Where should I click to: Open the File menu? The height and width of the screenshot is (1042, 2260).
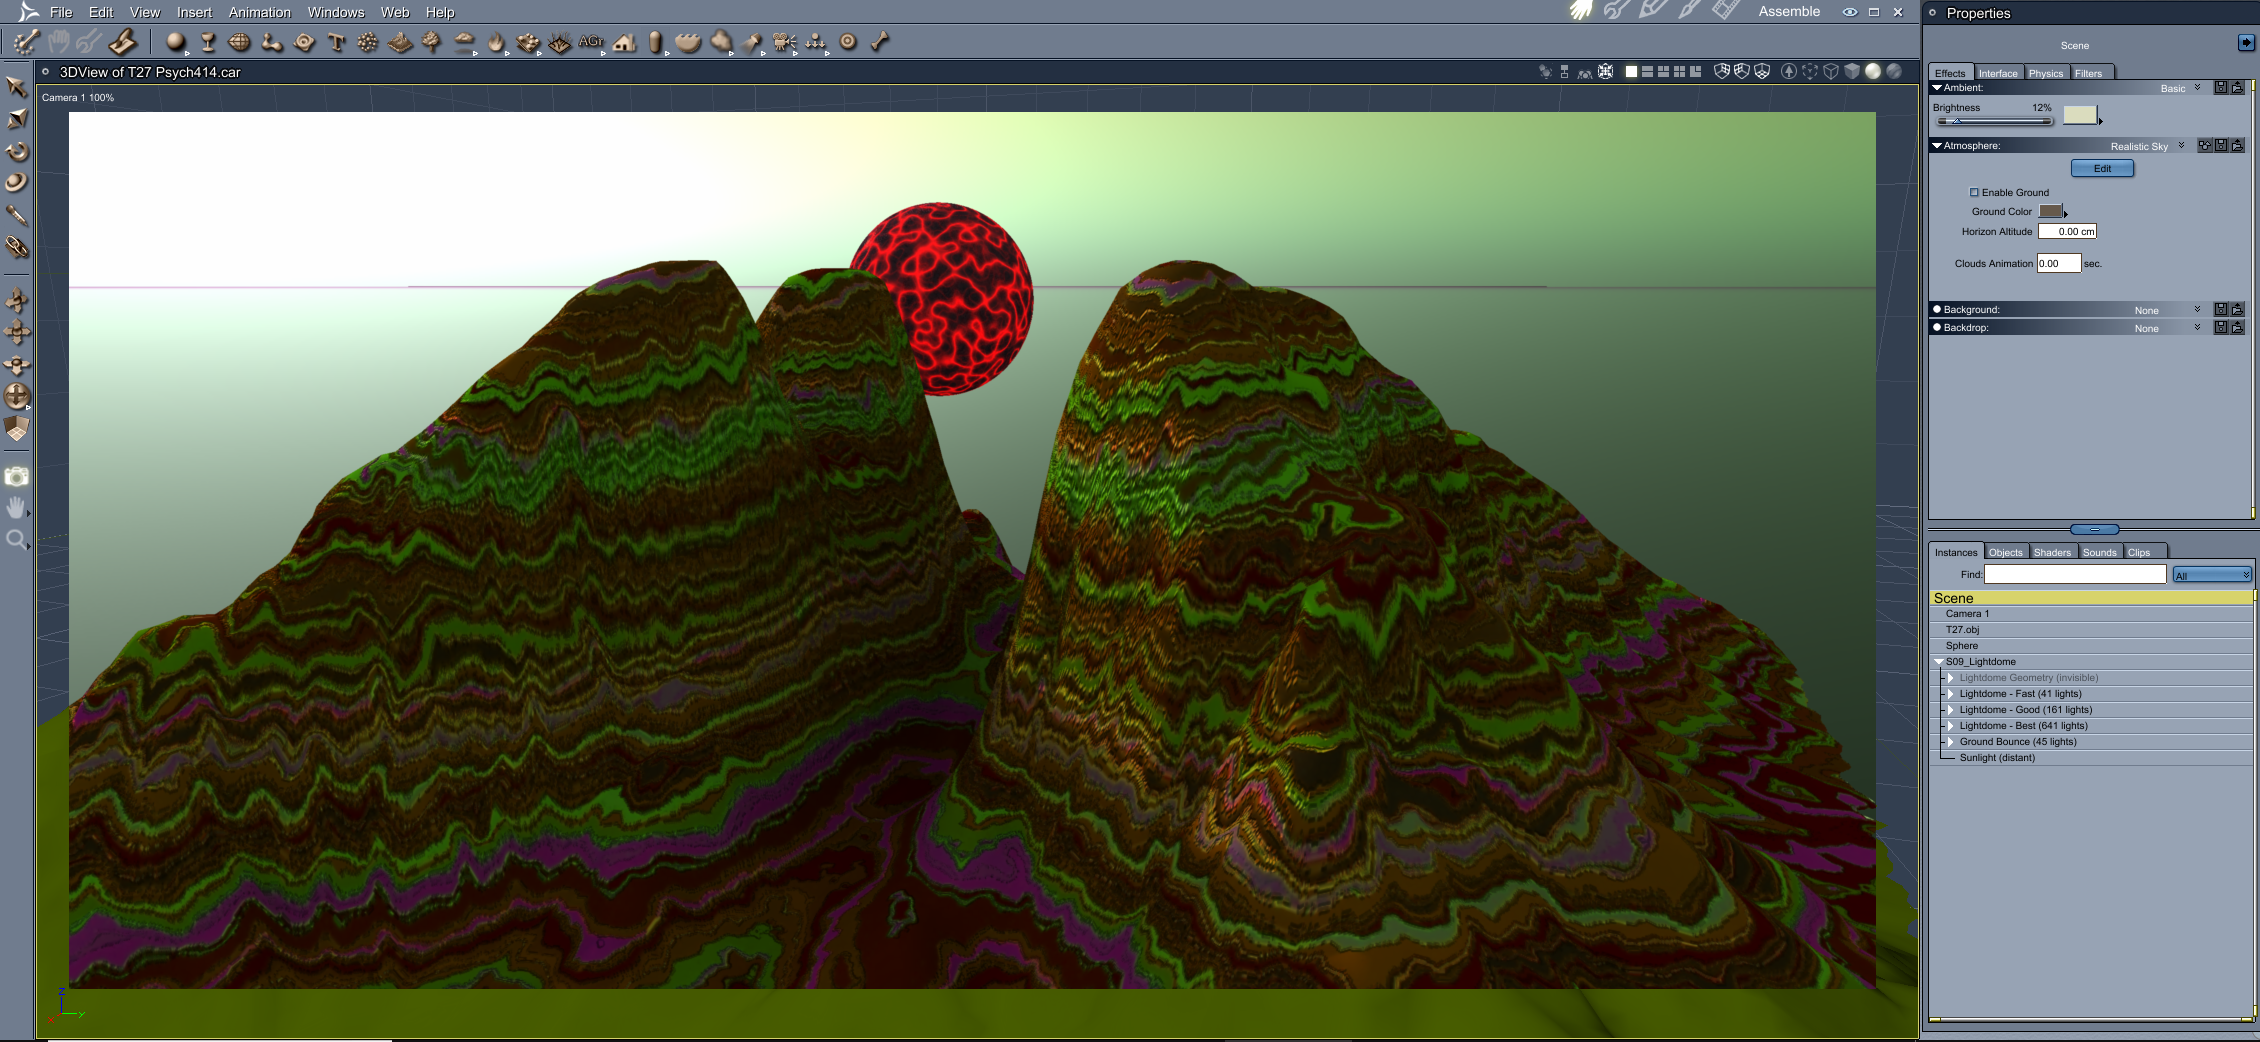61,12
